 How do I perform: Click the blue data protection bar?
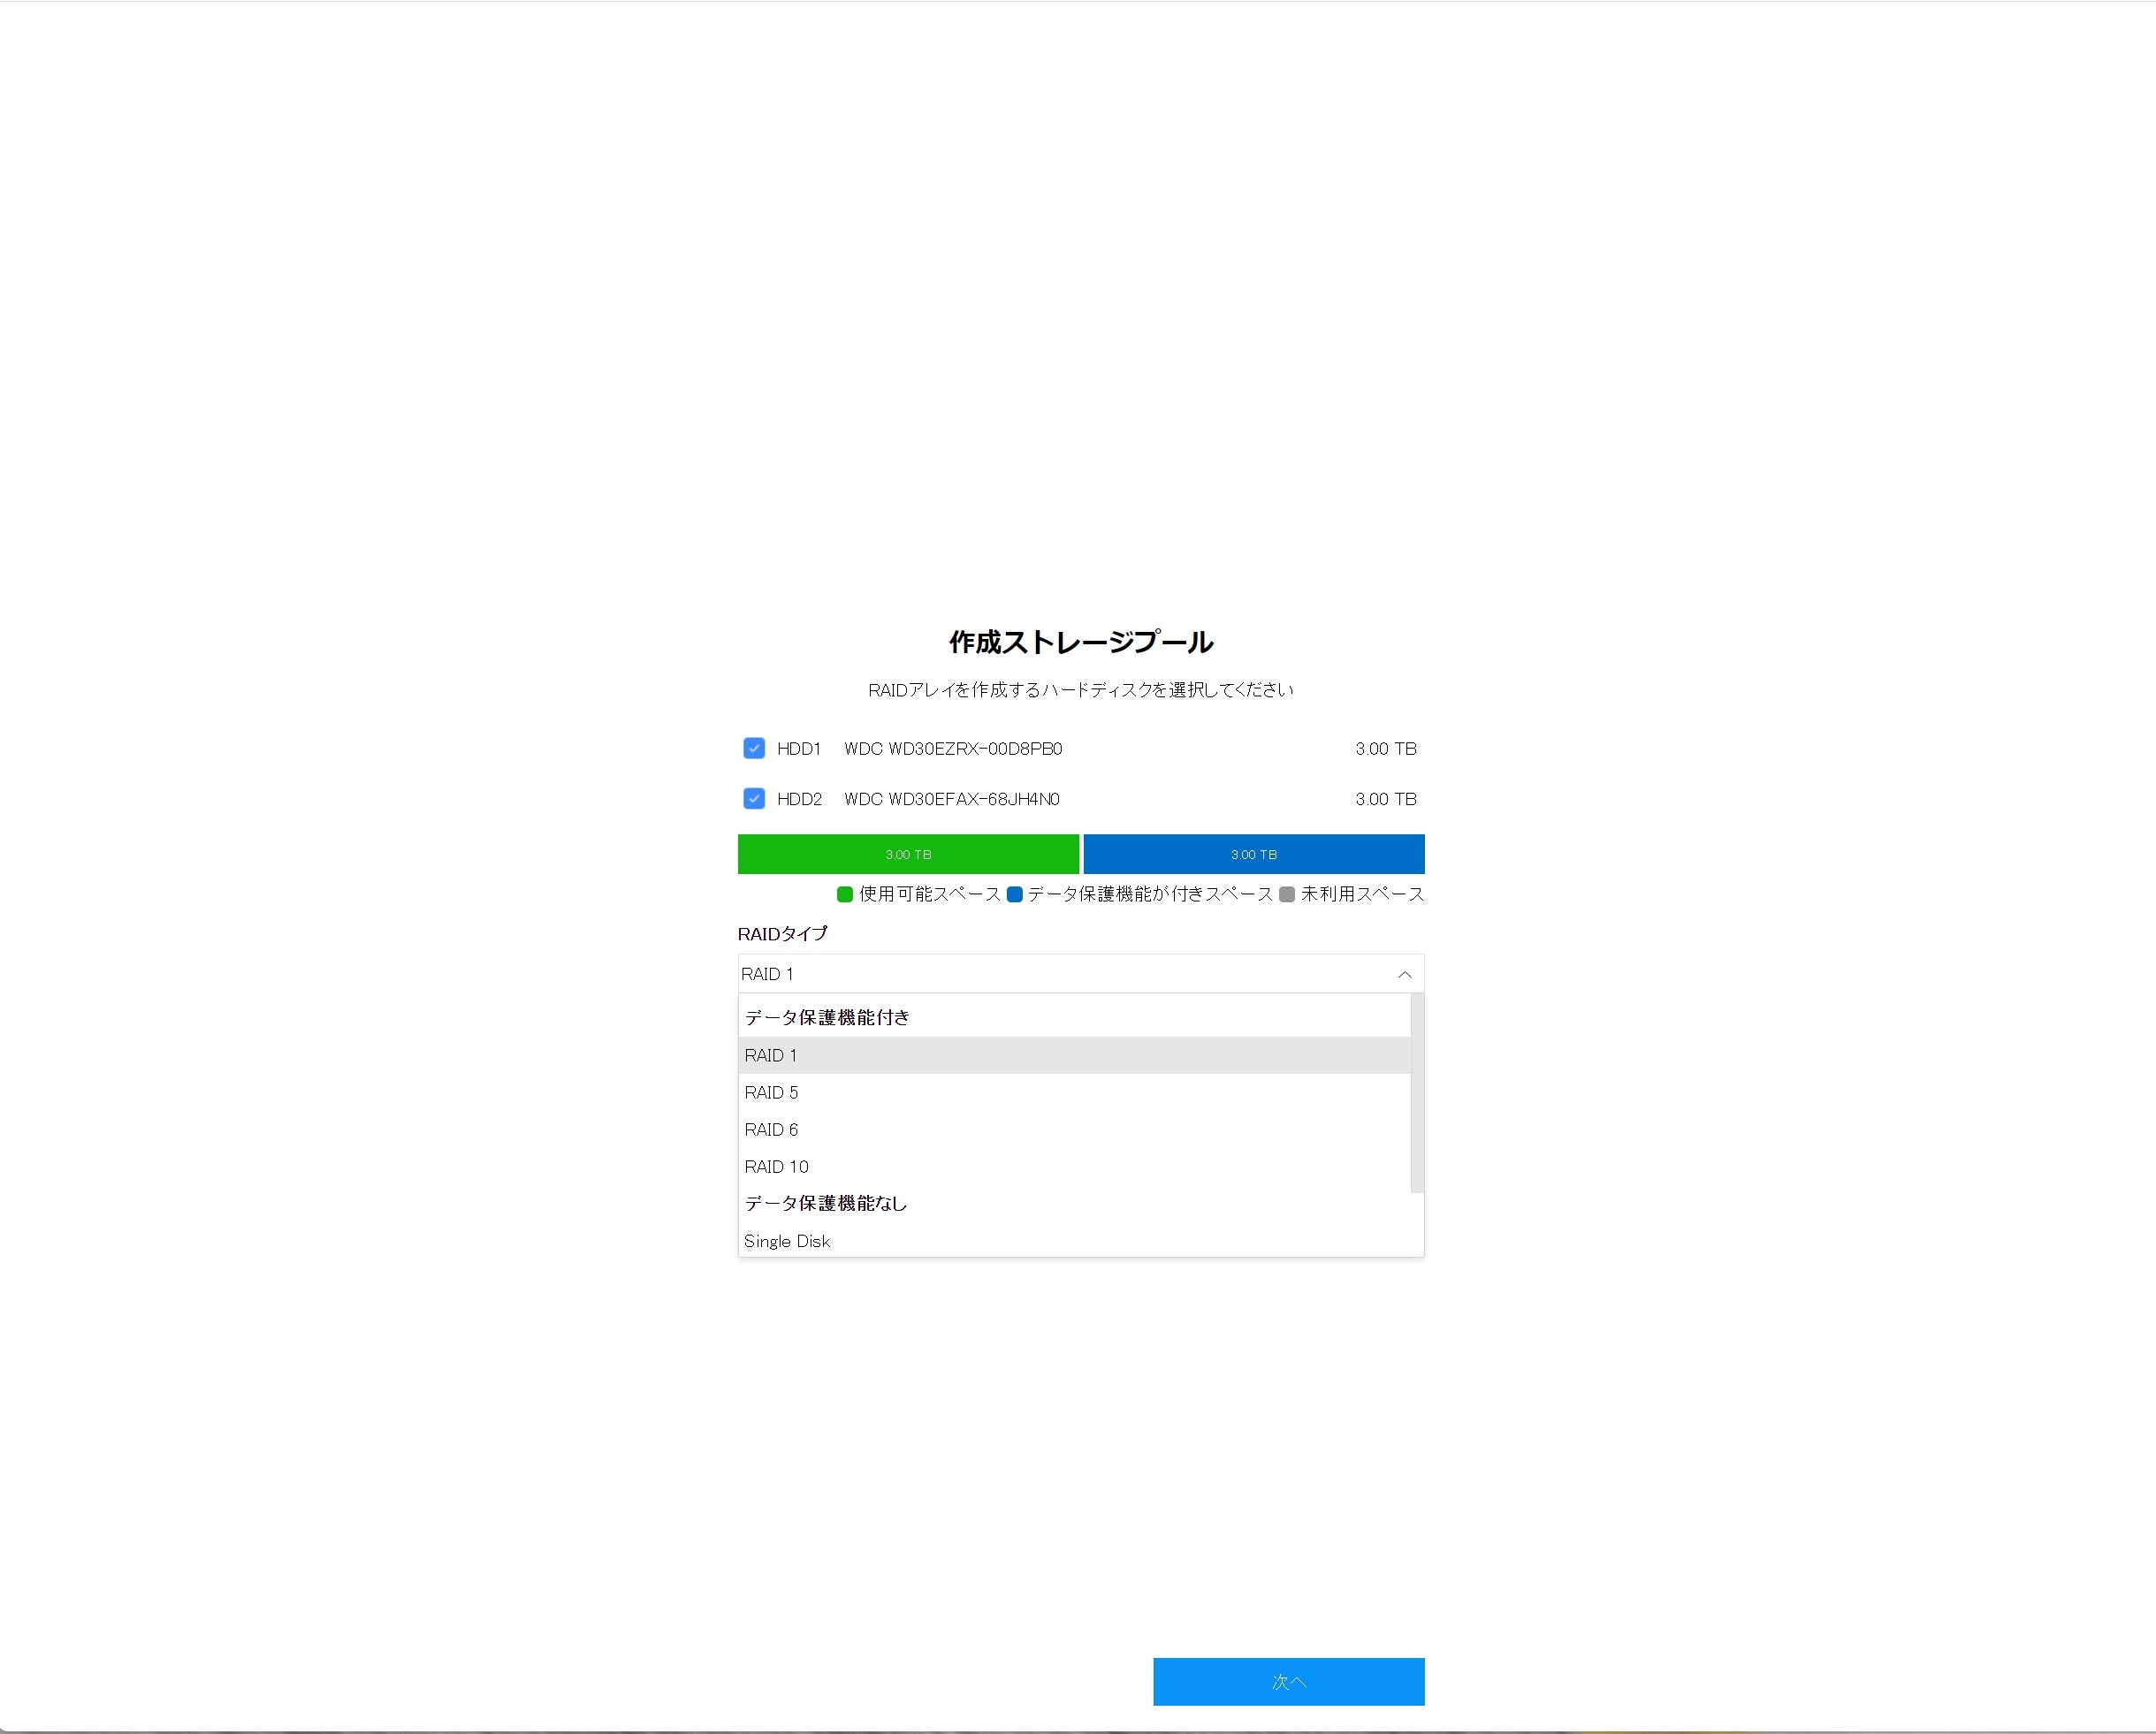click(x=1253, y=854)
